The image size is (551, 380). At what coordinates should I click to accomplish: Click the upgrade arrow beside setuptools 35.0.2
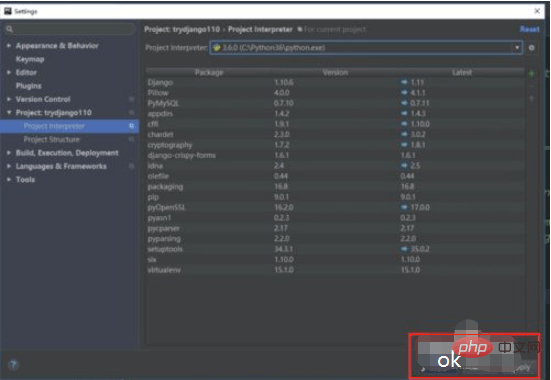point(404,249)
